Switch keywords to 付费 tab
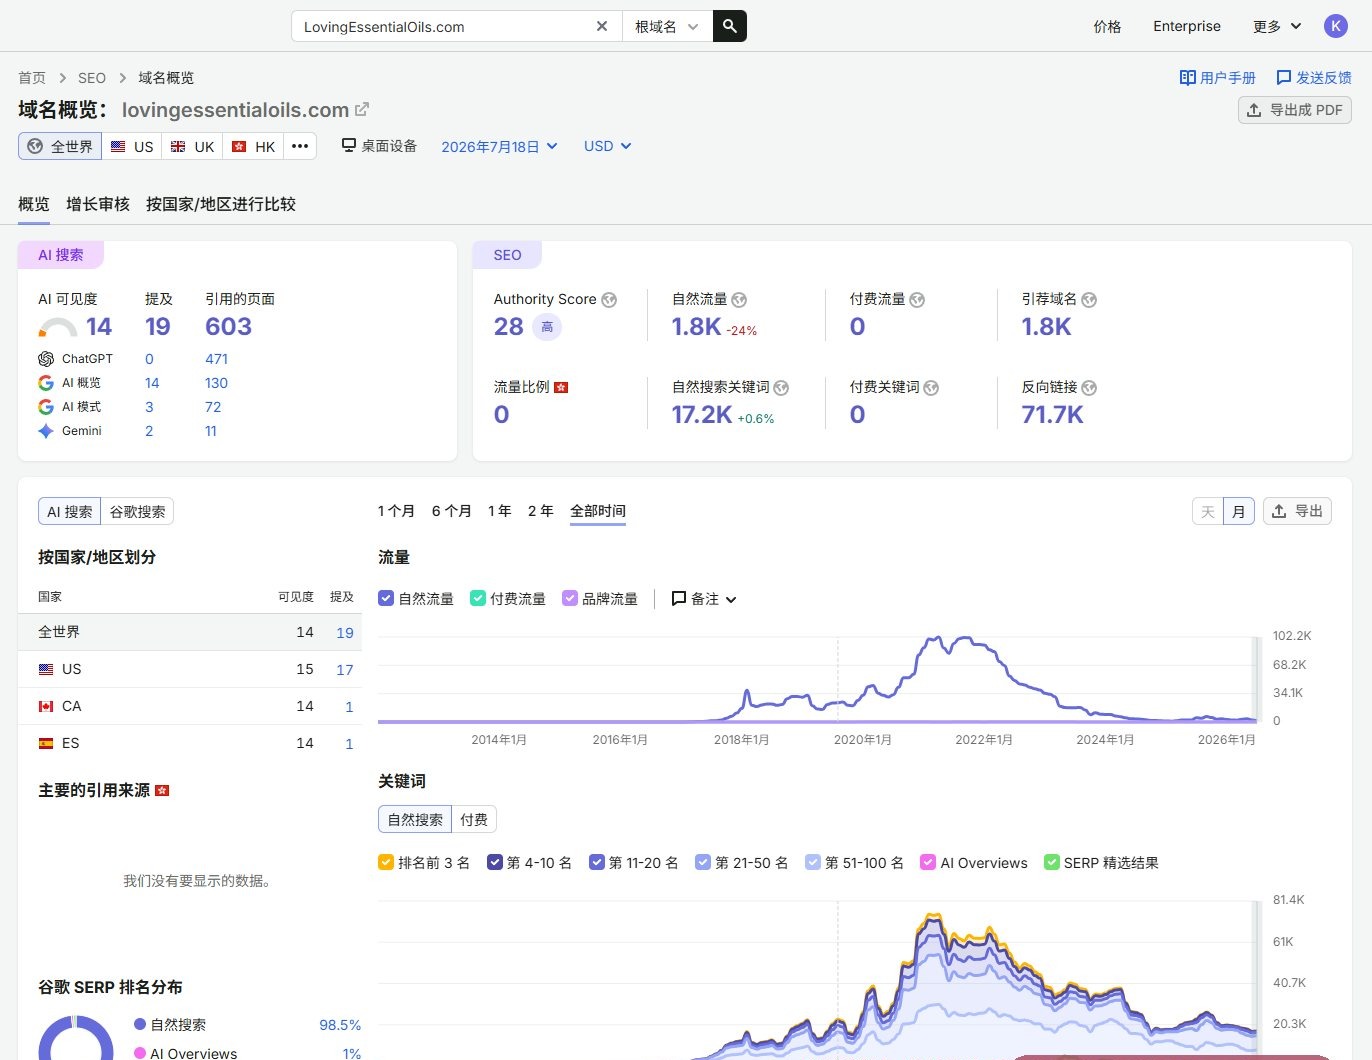Screen dimensions: 1372x1060 474,819
